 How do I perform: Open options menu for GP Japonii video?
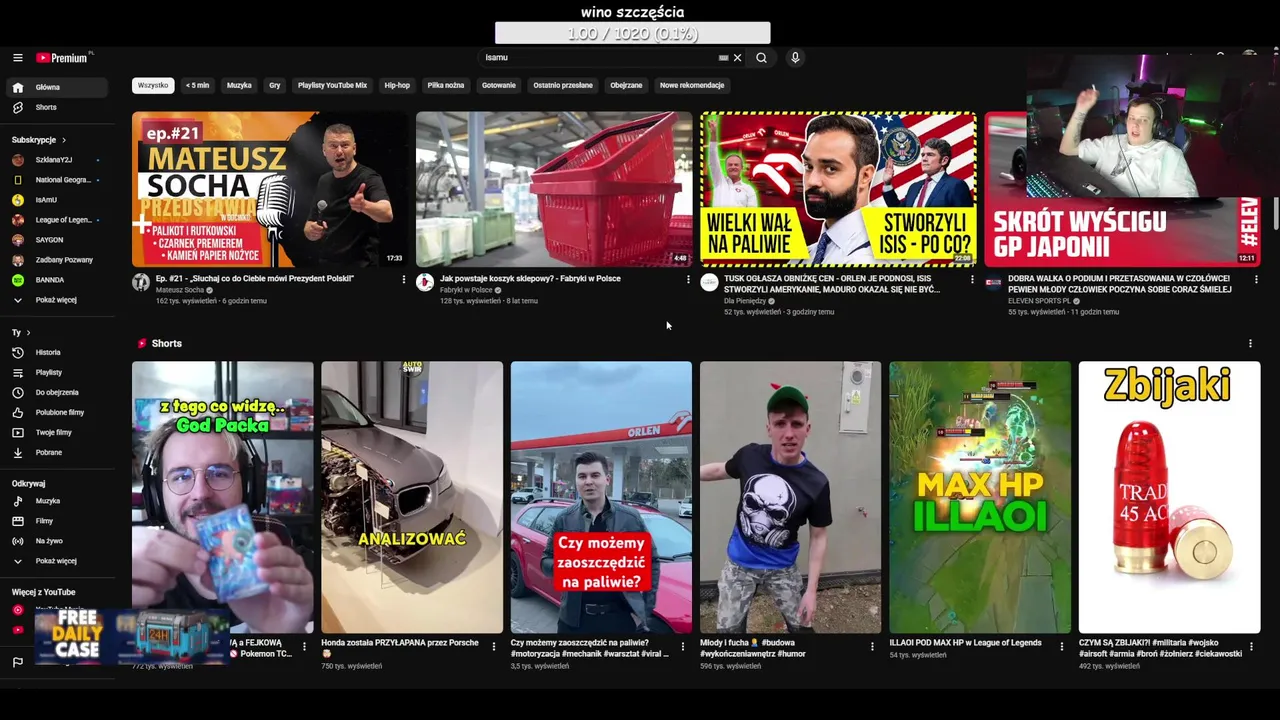1256,280
